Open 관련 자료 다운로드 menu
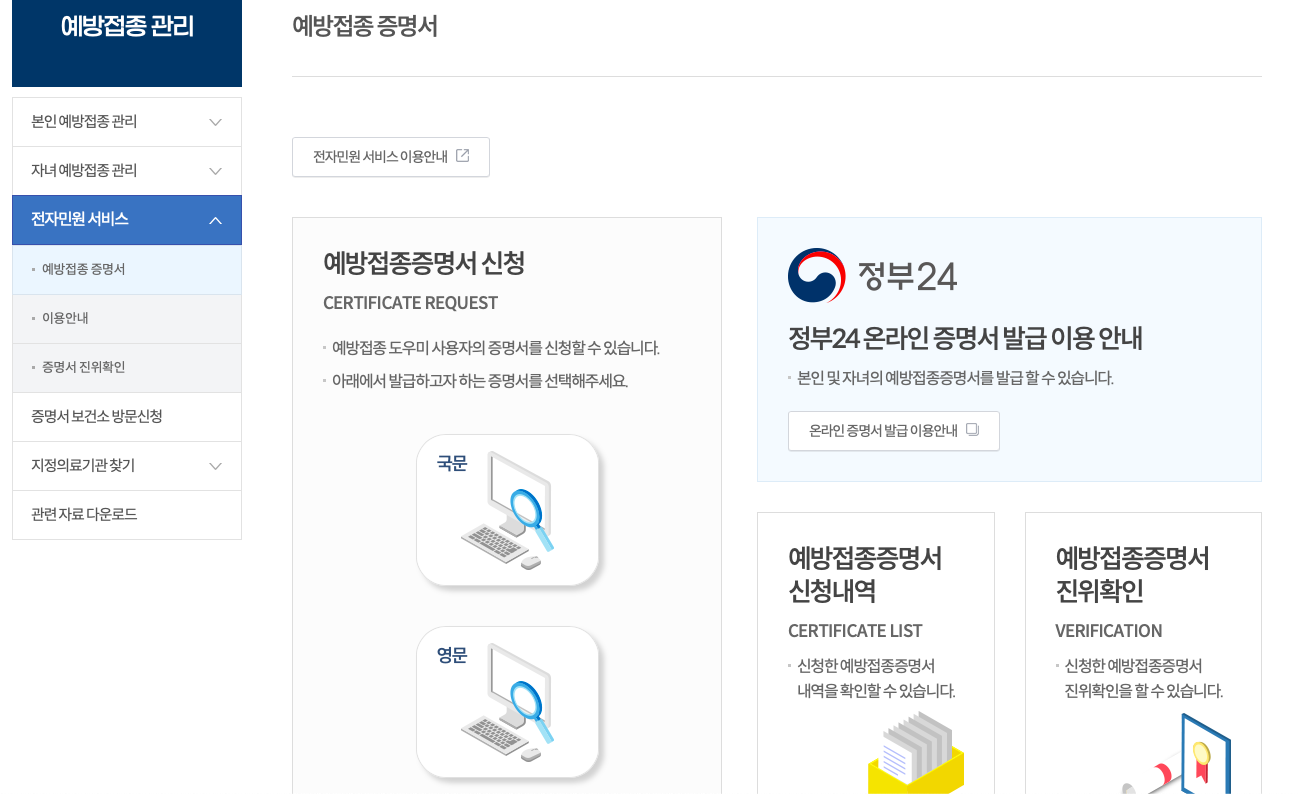This screenshot has width=1300, height=794. (x=127, y=515)
